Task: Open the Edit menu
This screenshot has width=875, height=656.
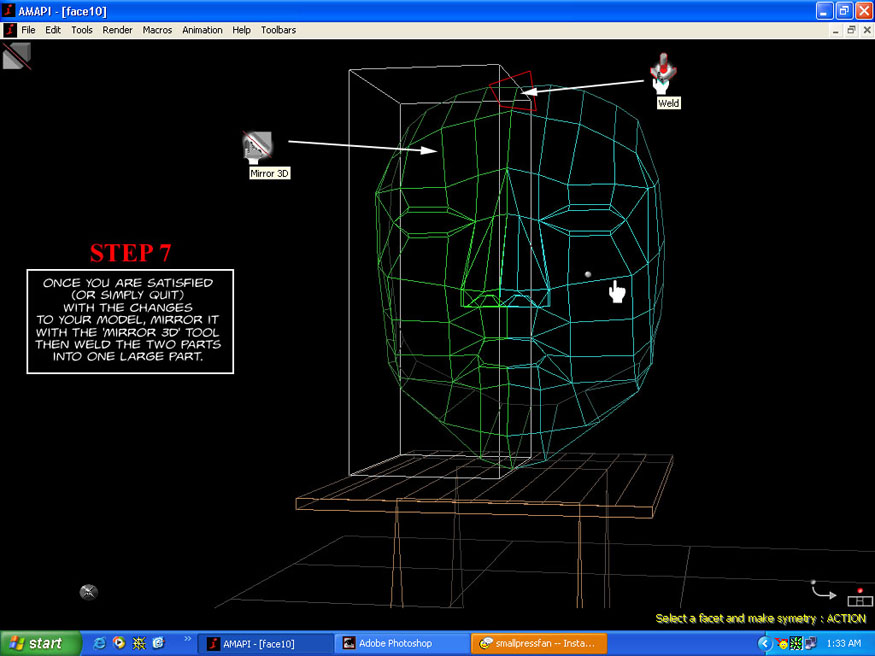Action: click(x=53, y=30)
